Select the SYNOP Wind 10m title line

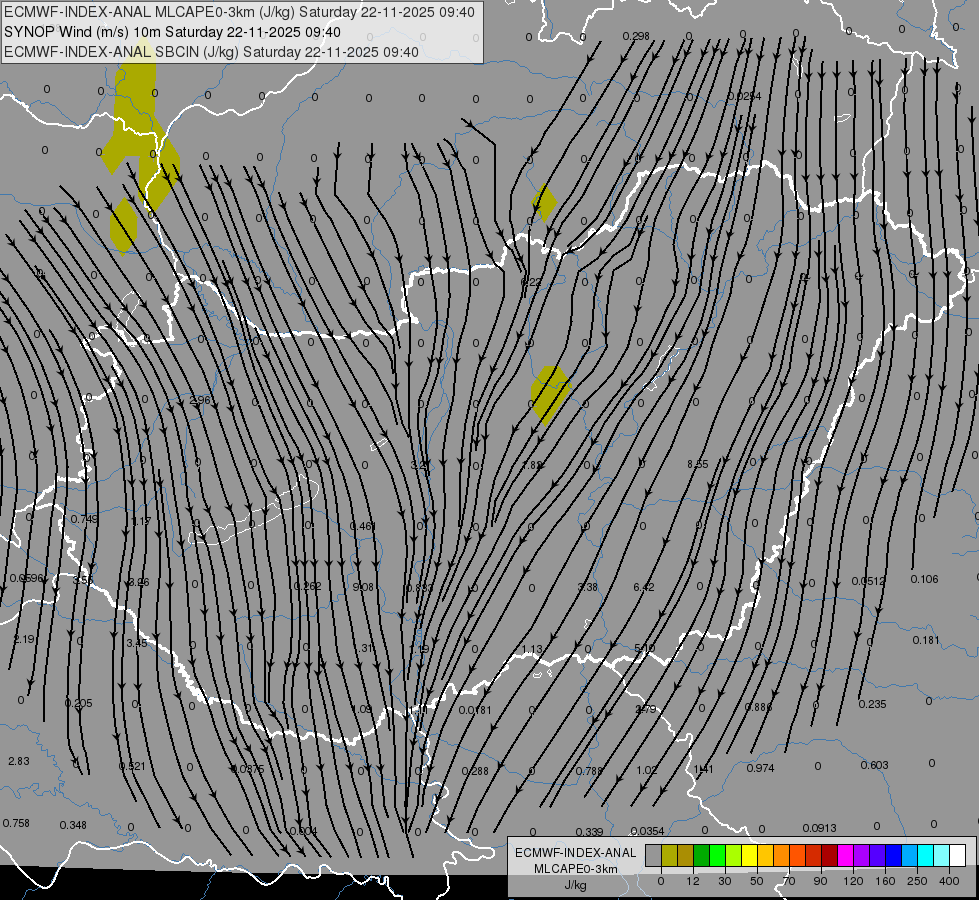coord(172,32)
